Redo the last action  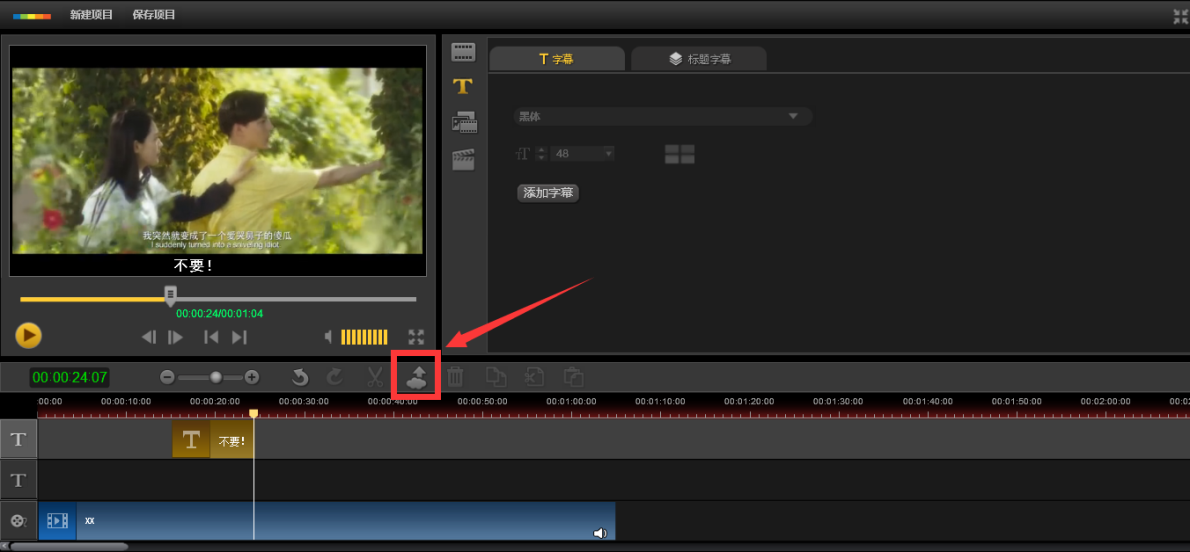[335, 377]
